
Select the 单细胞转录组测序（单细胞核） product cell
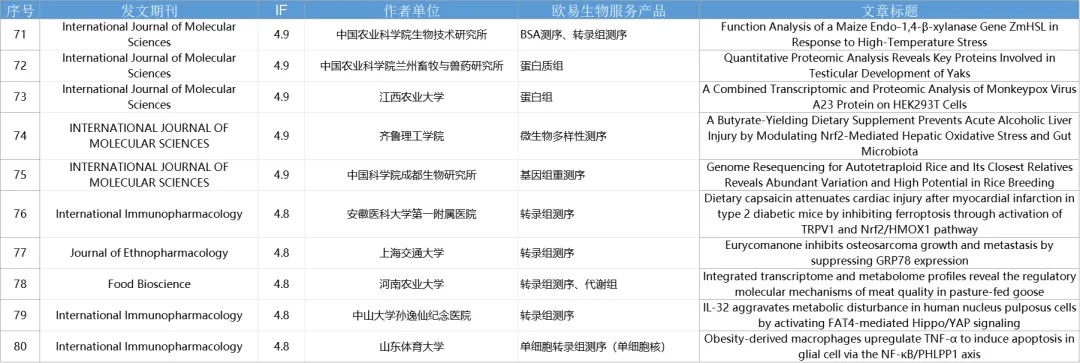coord(609,346)
